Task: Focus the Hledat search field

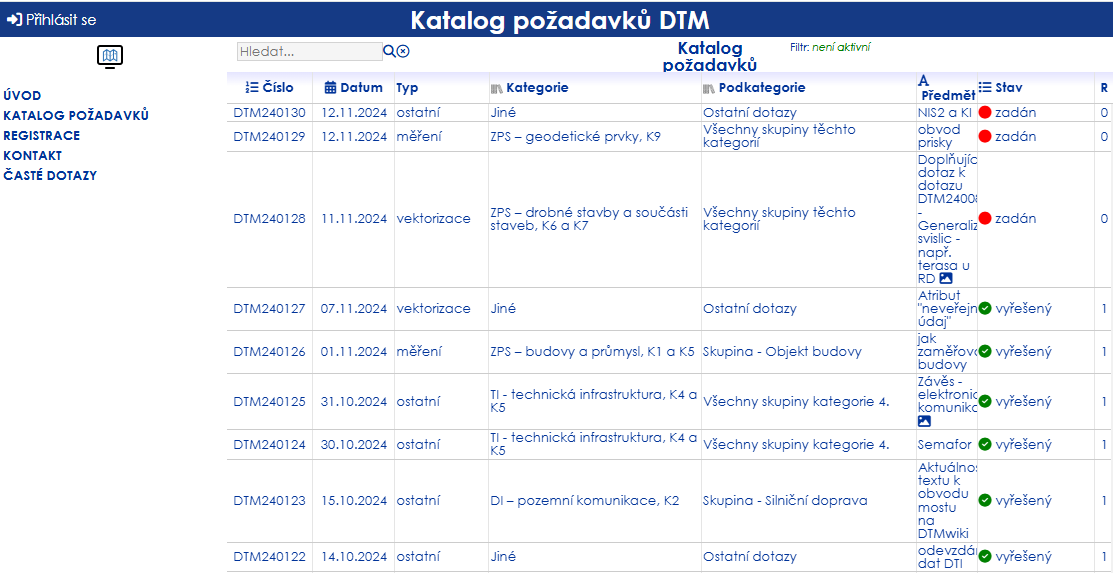Action: 309,52
